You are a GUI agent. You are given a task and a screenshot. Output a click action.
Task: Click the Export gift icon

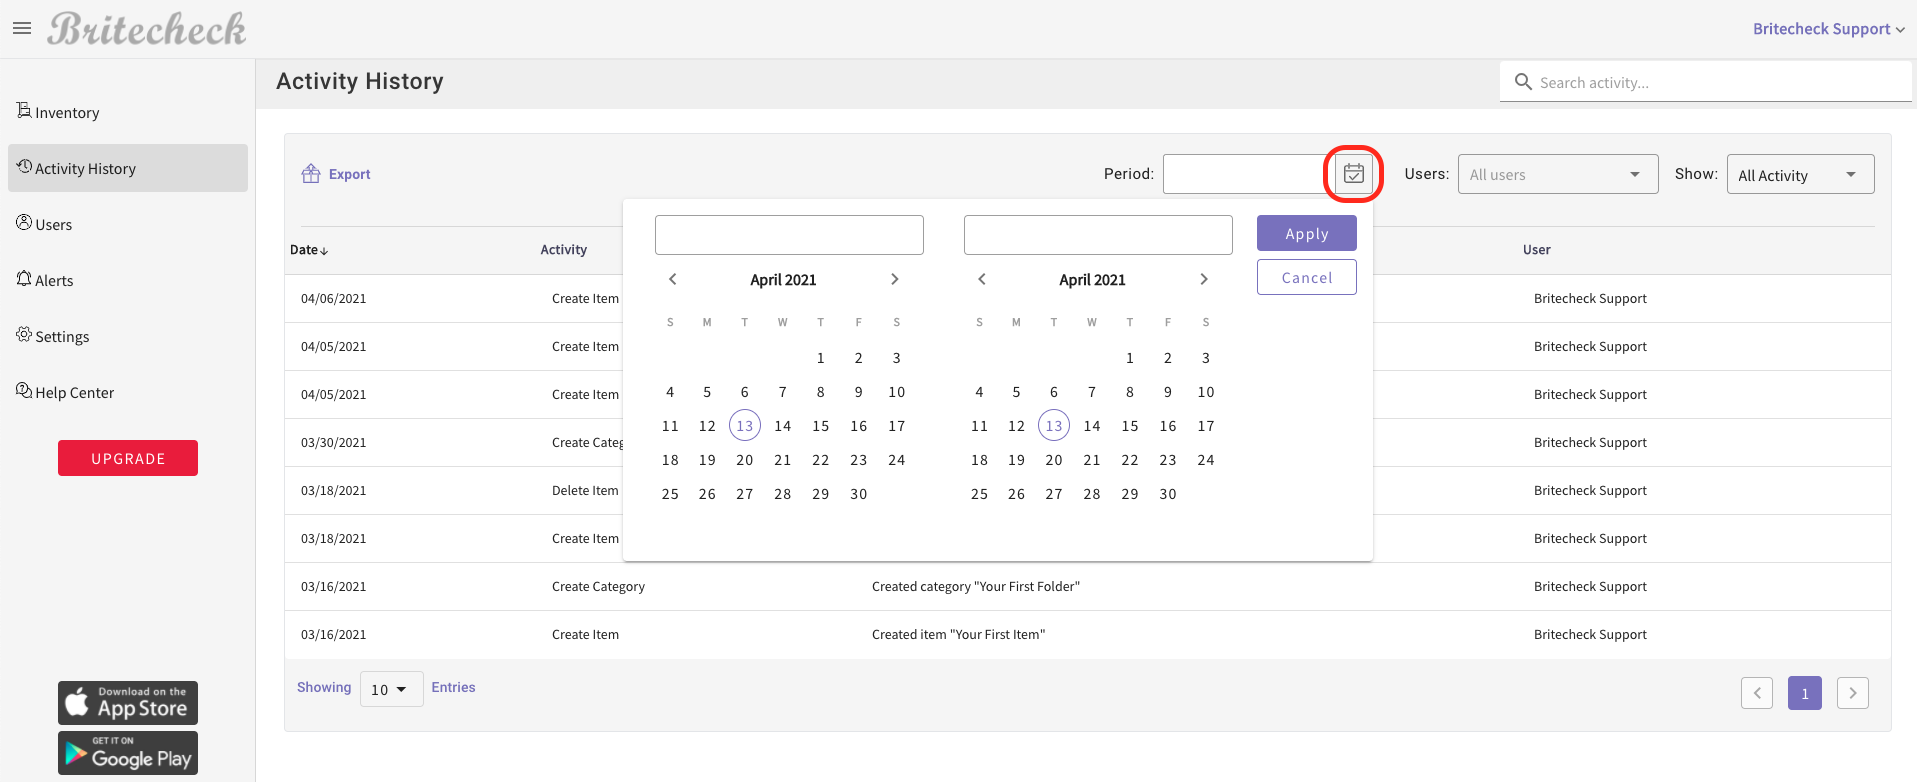tap(311, 174)
